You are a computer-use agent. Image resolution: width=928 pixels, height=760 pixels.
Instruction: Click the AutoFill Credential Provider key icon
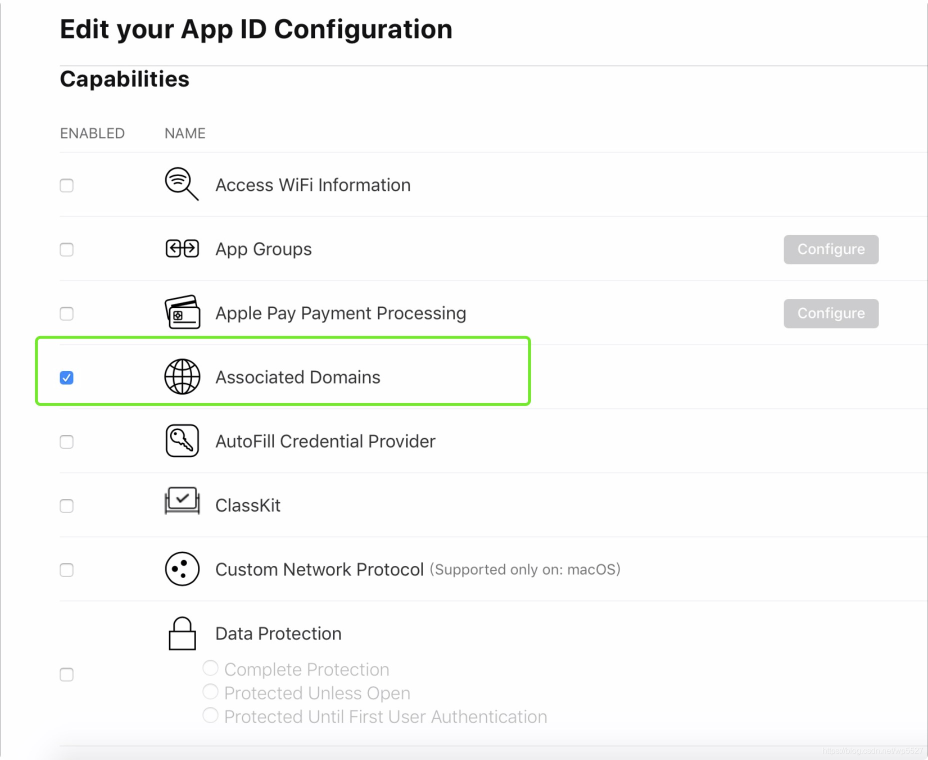[182, 441]
